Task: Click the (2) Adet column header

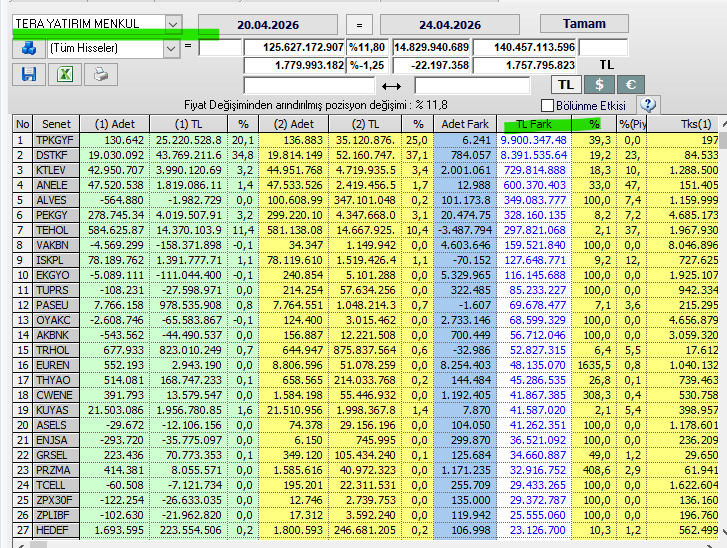Action: pyautogui.click(x=293, y=124)
